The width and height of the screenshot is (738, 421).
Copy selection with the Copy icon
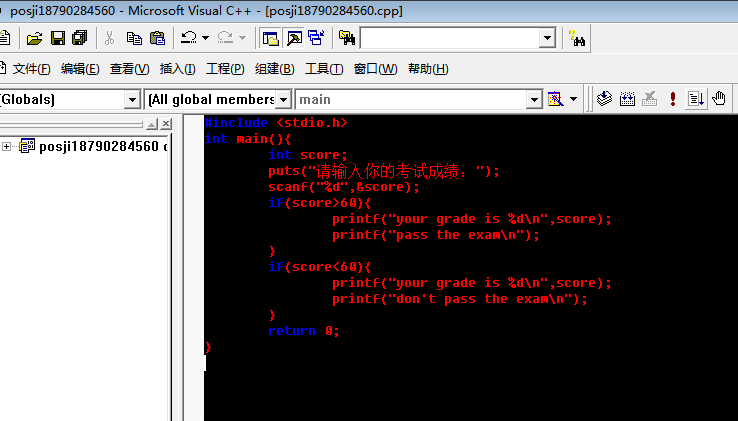pos(134,38)
